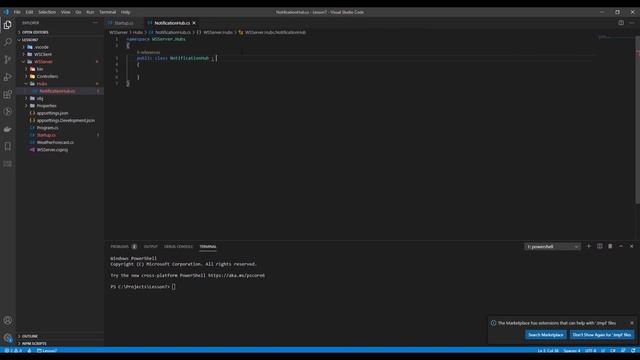
Task: Add a new terminal with plus icon
Action: tap(589, 246)
